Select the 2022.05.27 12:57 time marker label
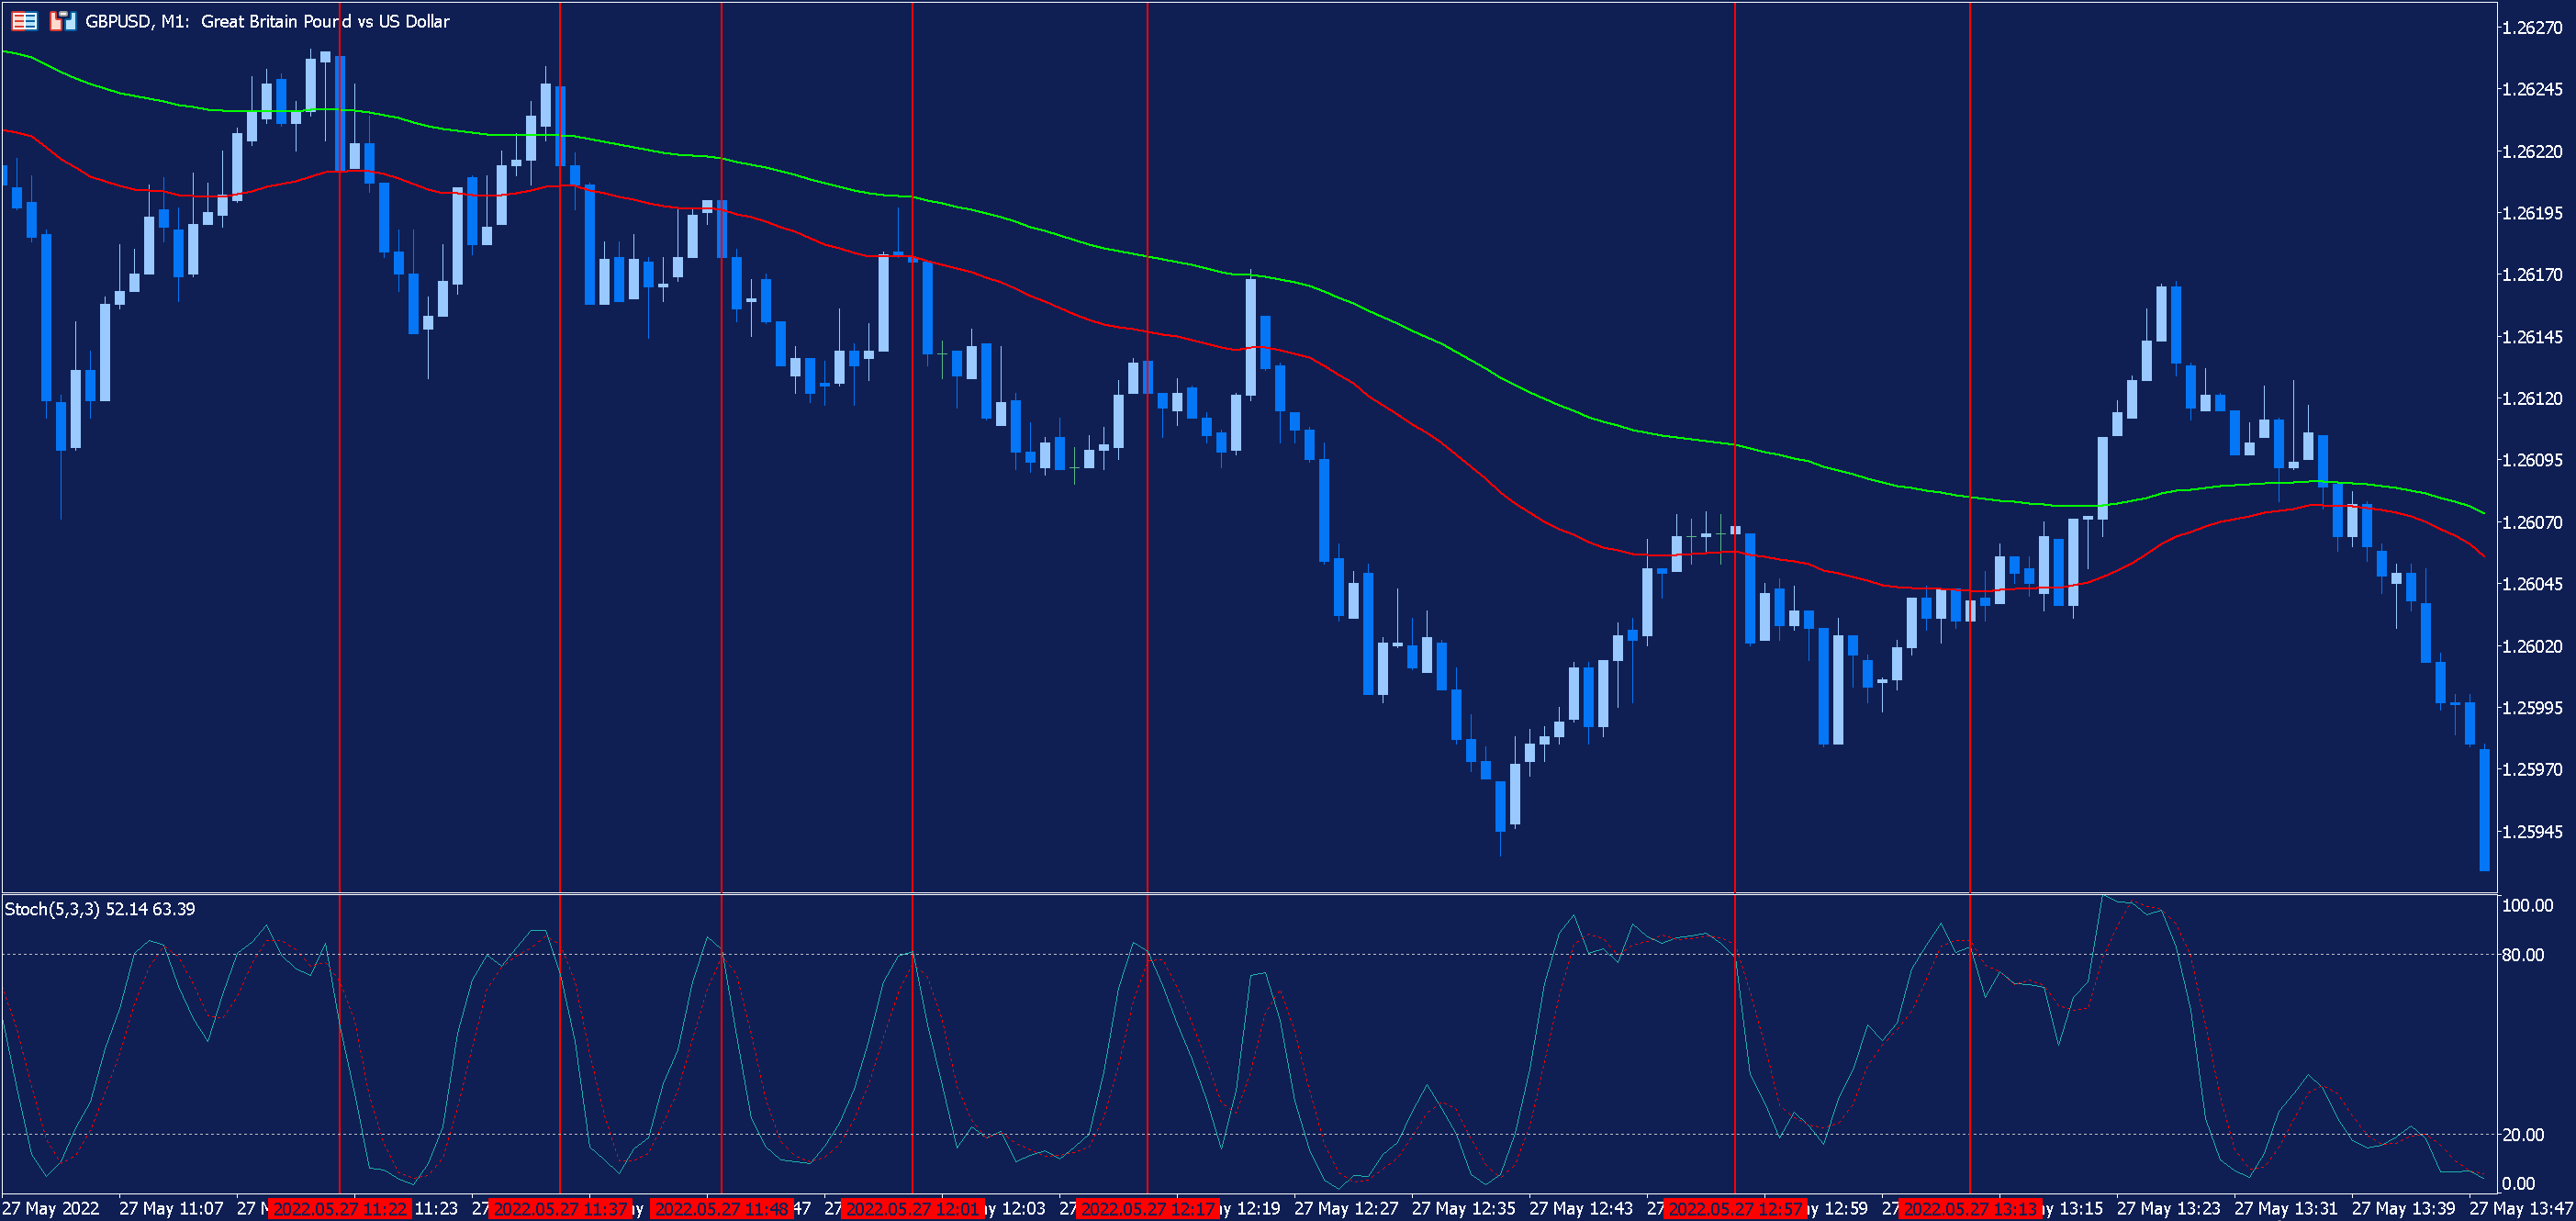This screenshot has width=2576, height=1221. tap(1734, 1209)
